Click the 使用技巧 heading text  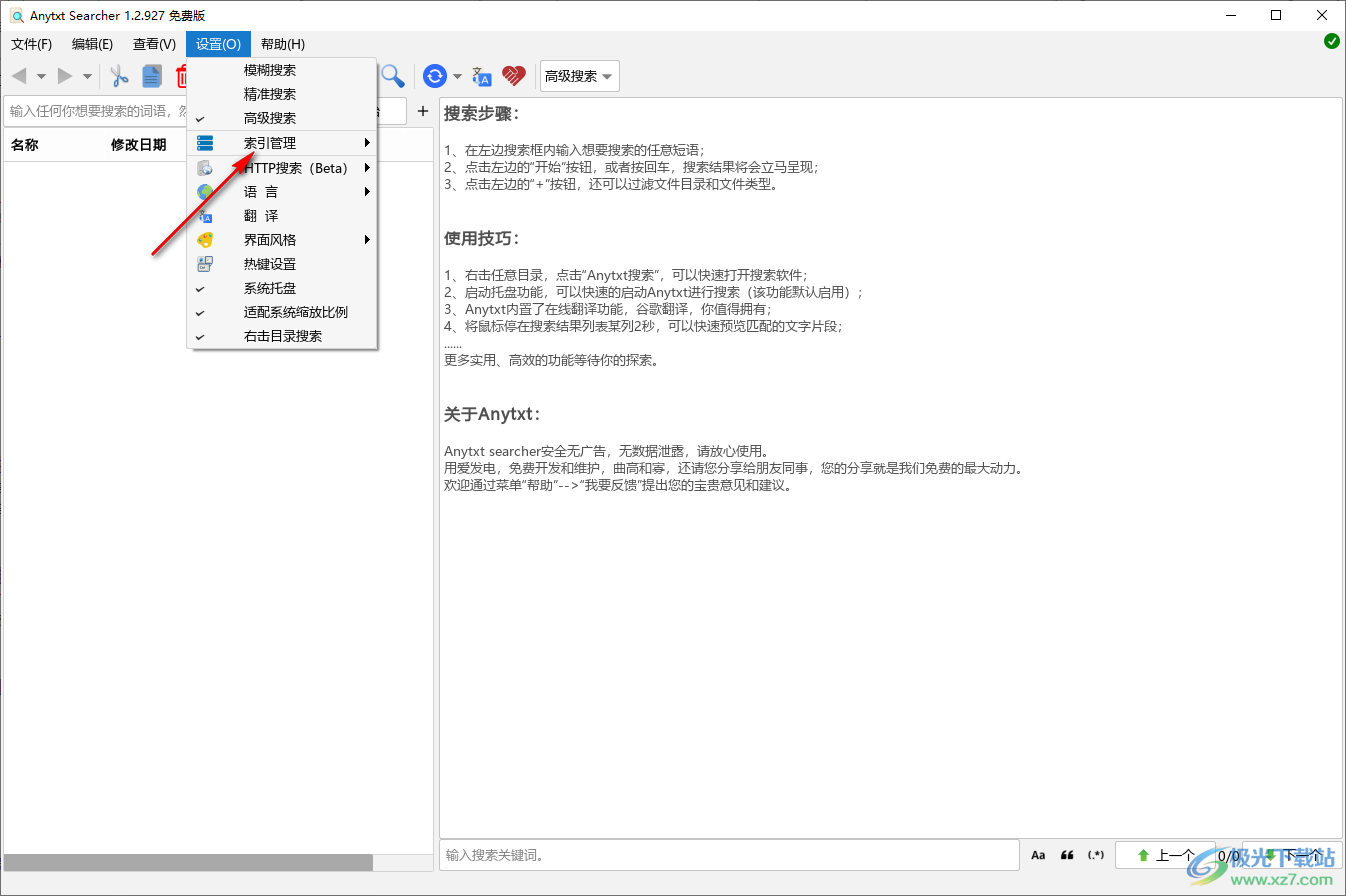point(481,239)
